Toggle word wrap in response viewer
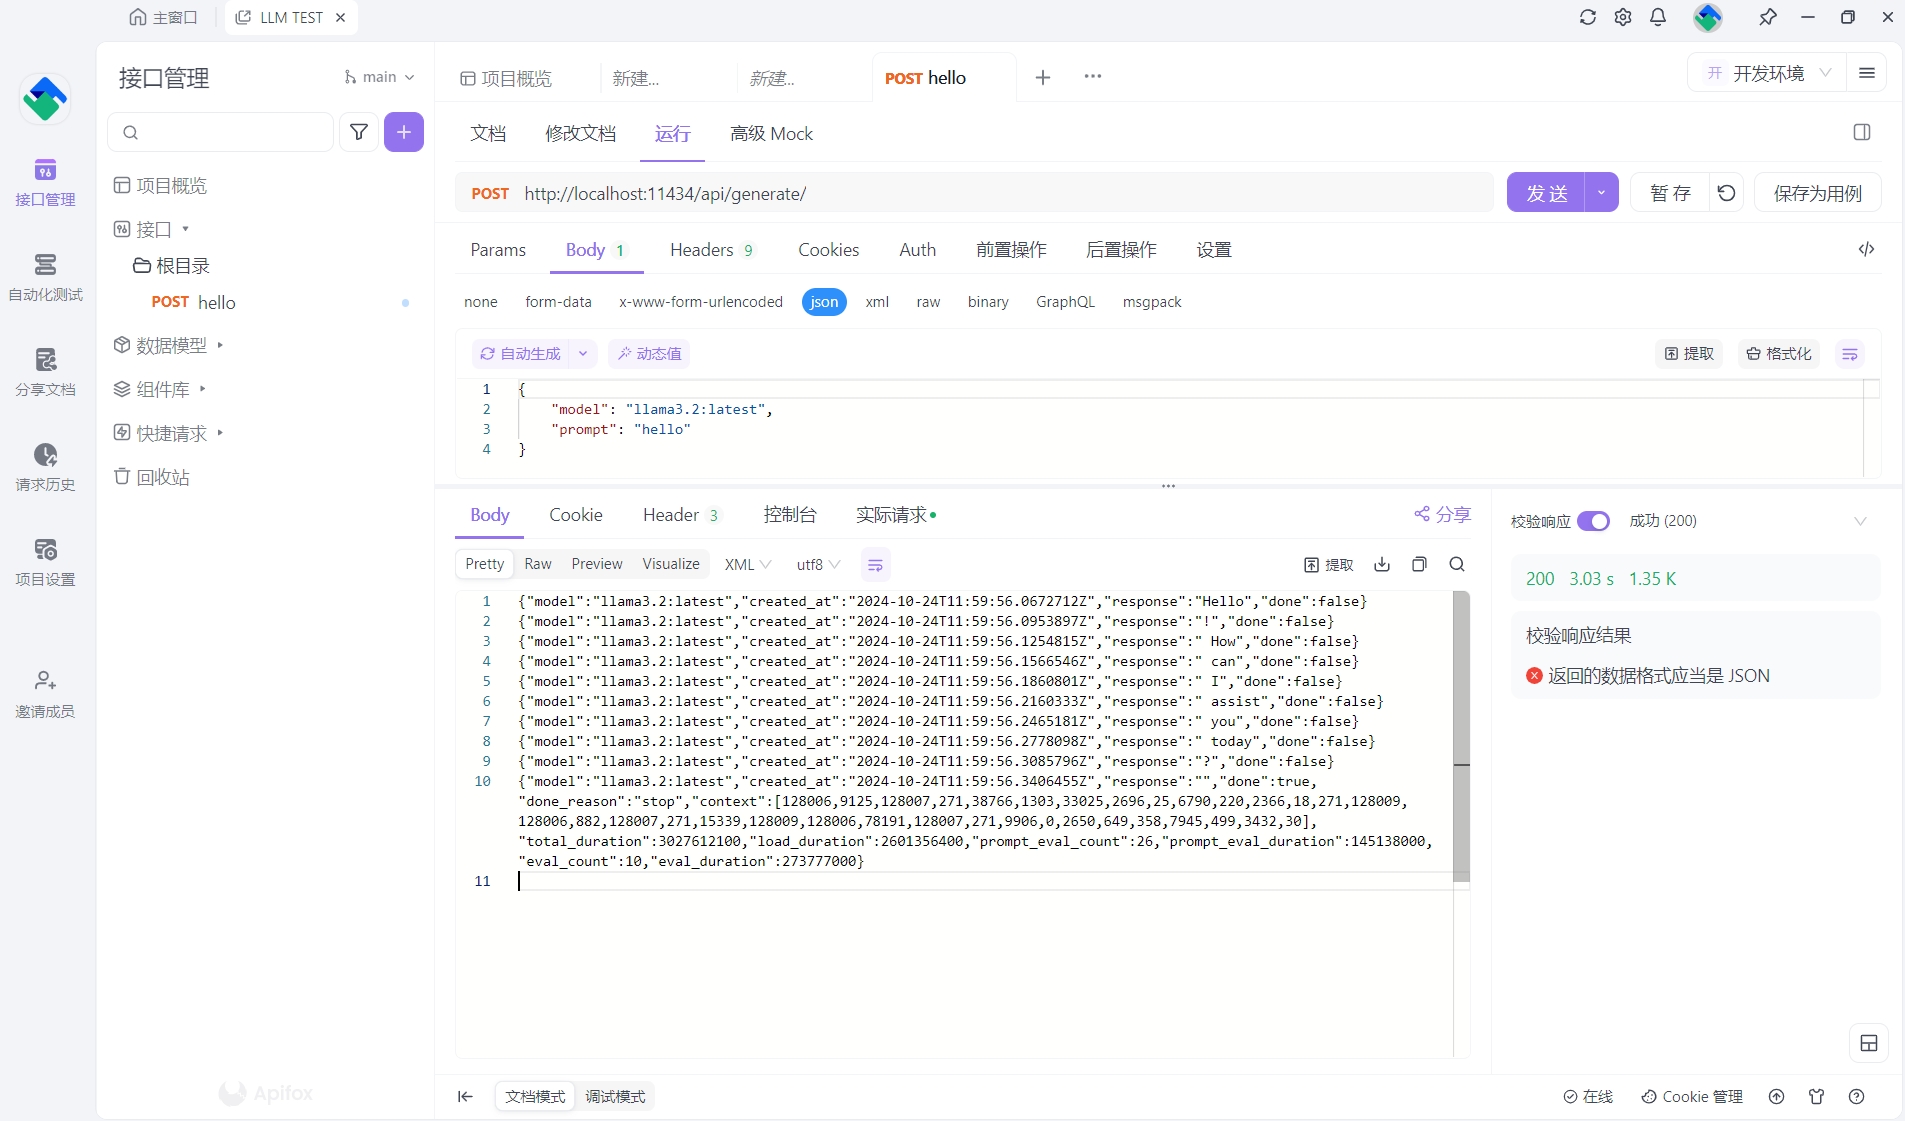The image size is (1905, 1121). [x=875, y=565]
